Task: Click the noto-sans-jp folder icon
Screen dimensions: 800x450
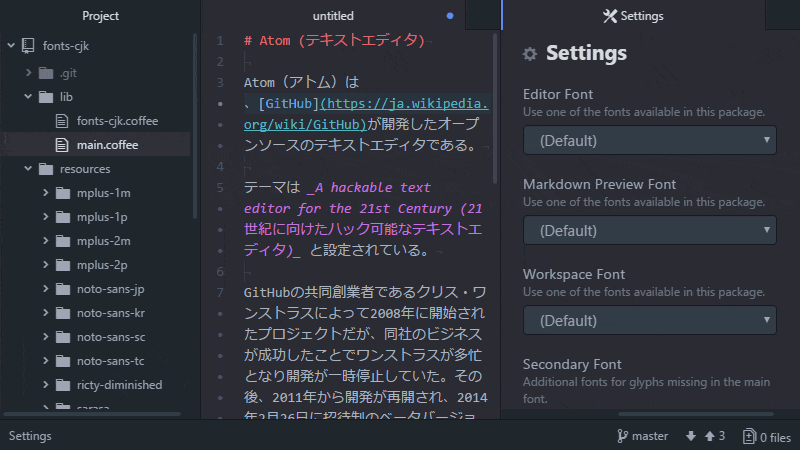Action: 63,289
